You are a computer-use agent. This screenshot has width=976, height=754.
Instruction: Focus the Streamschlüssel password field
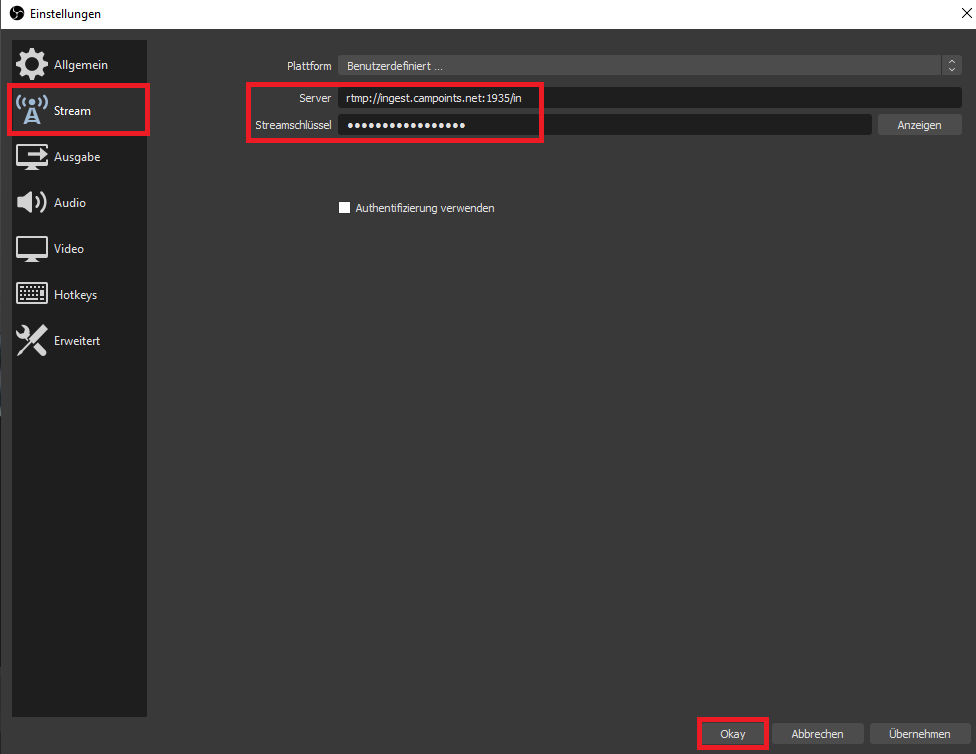coord(604,125)
